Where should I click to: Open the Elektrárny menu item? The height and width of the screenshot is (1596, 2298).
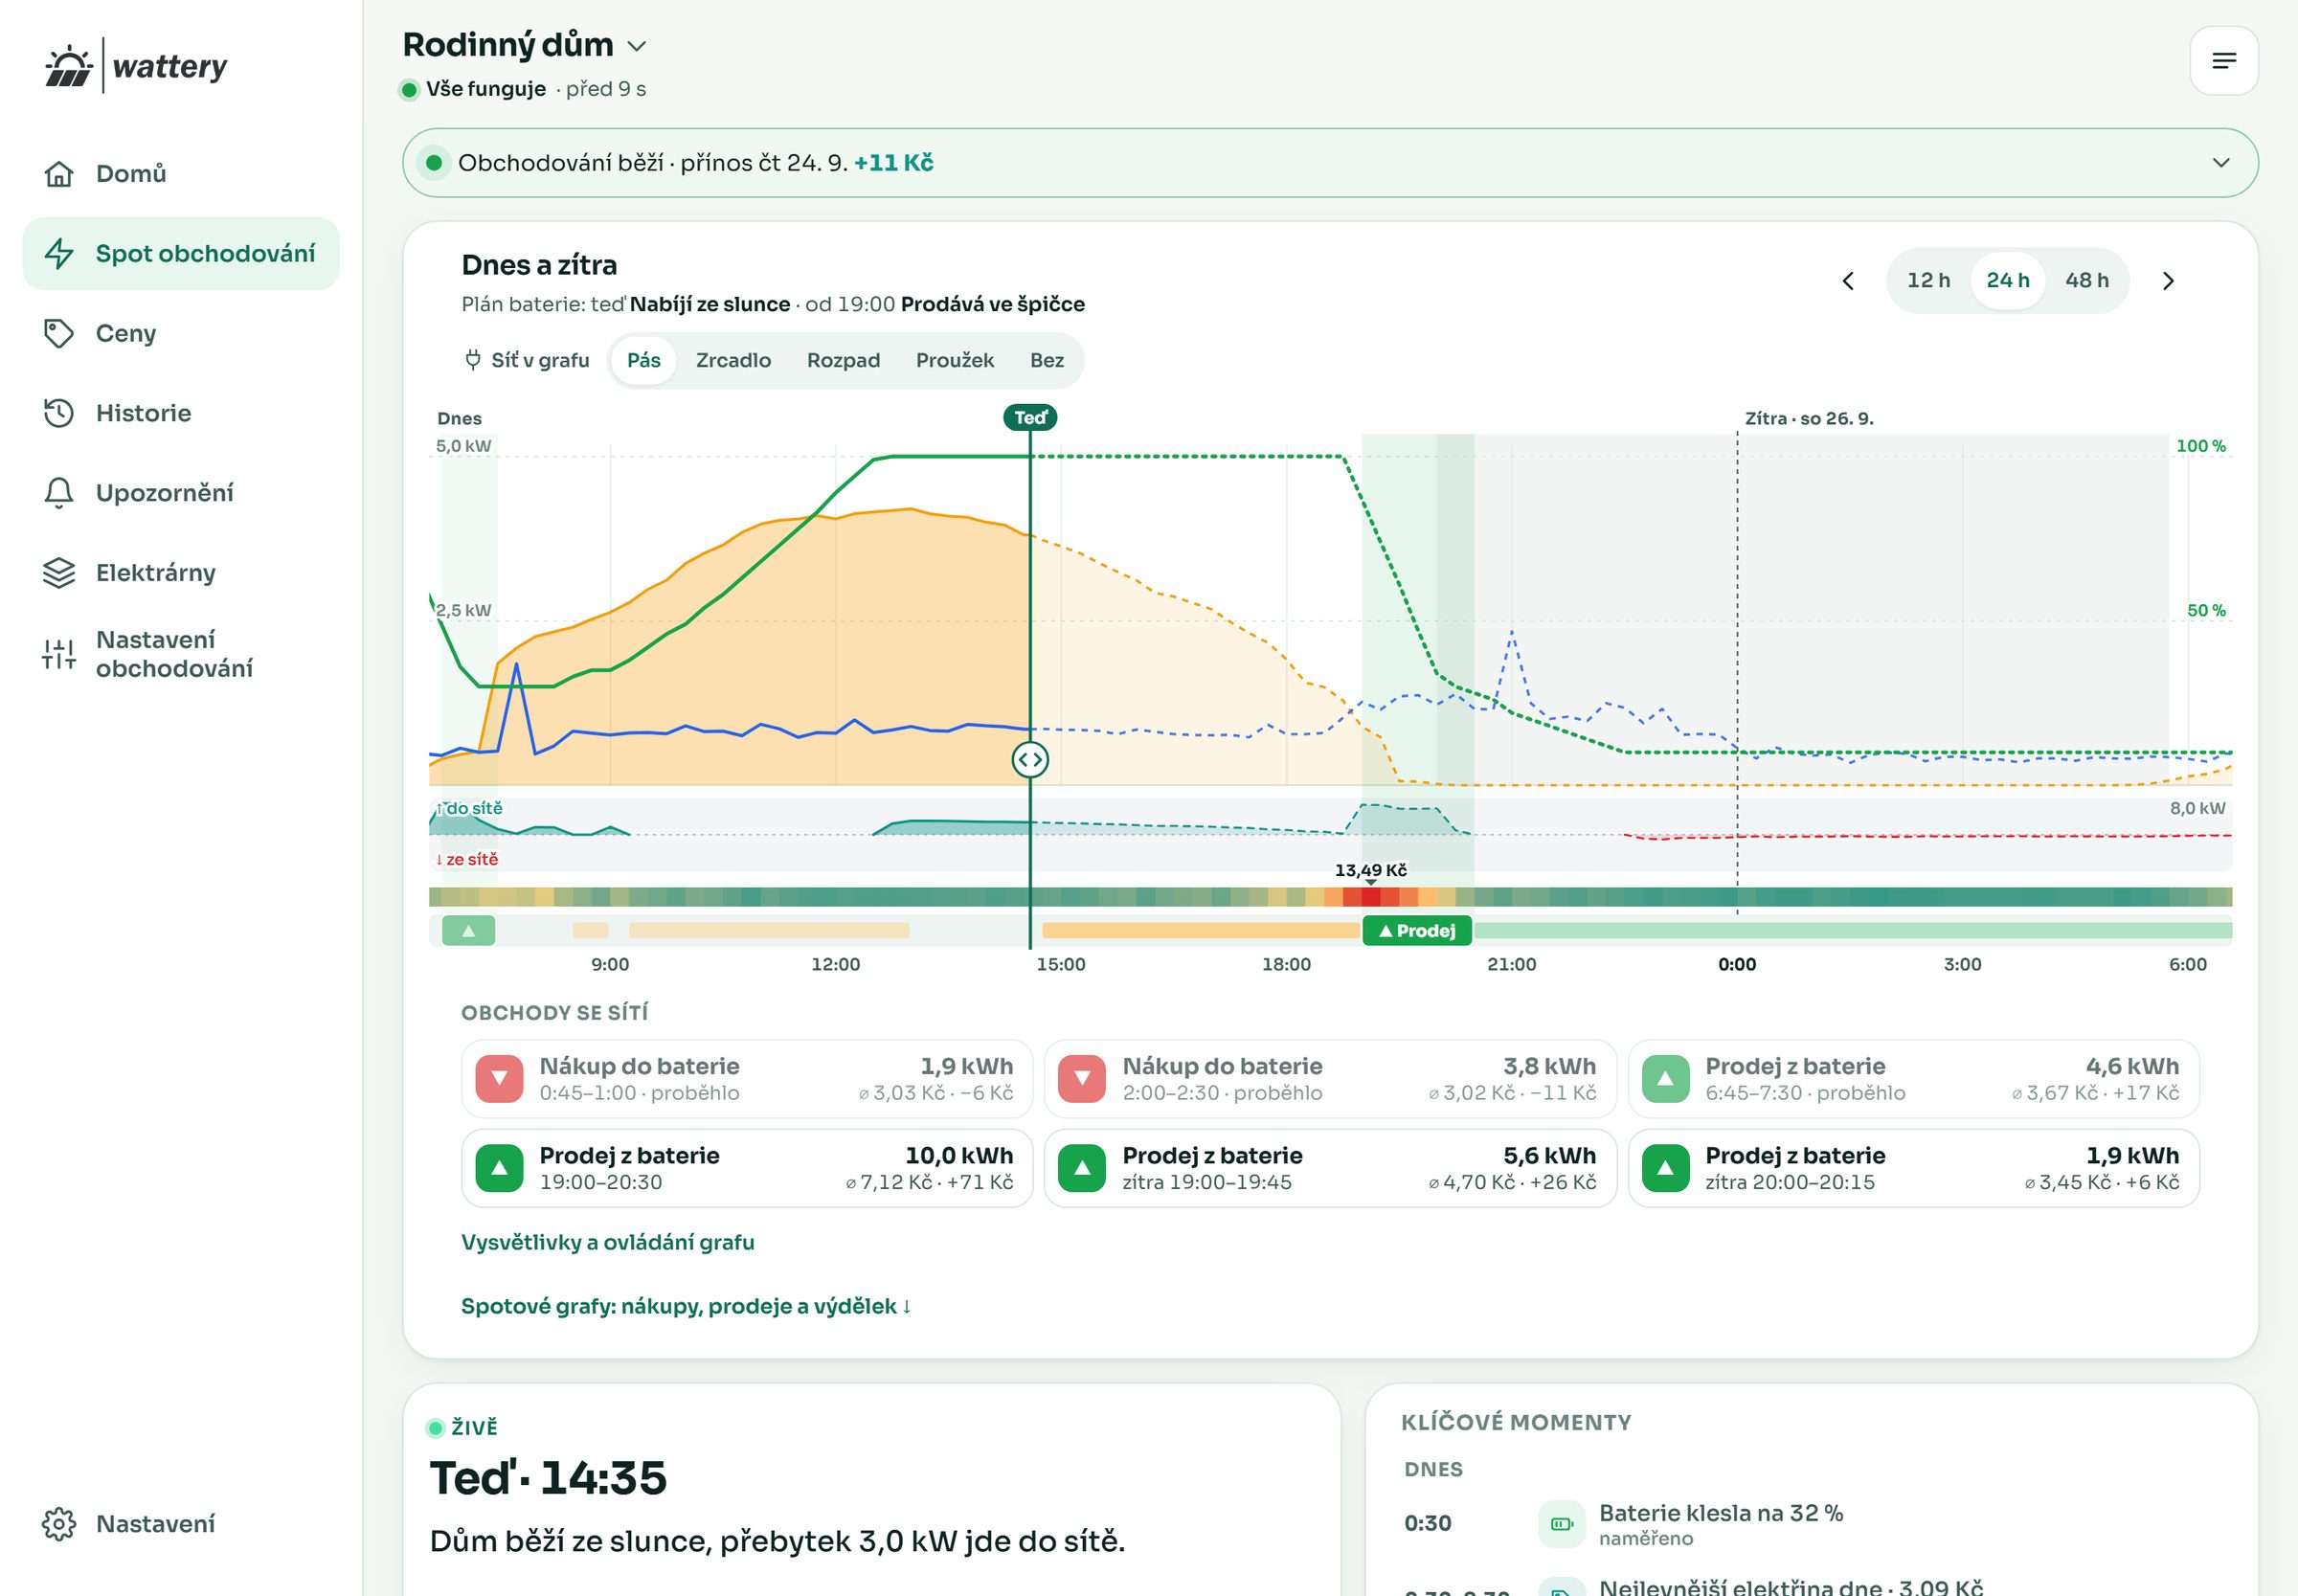coord(181,573)
